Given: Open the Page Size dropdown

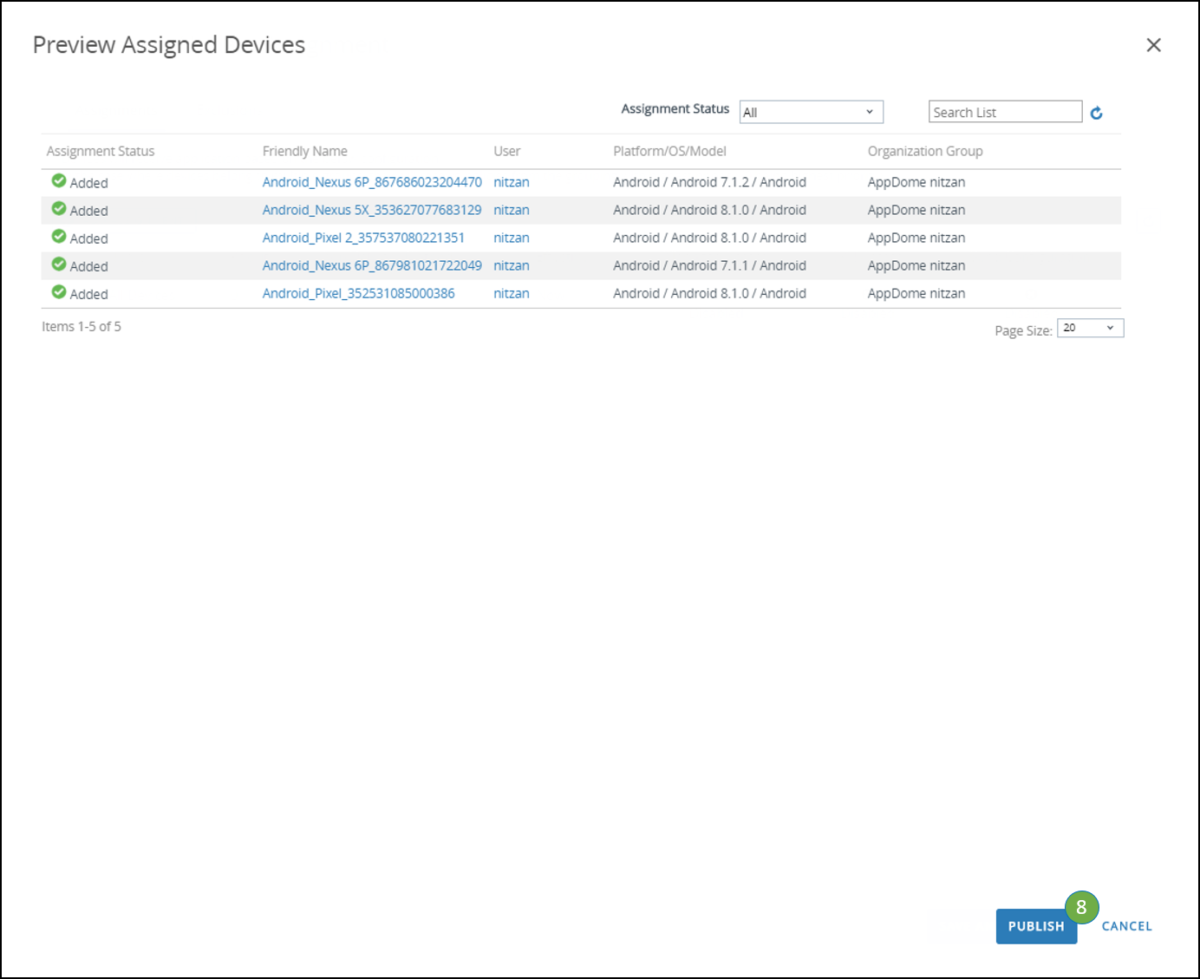Looking at the screenshot, I should (1090, 327).
